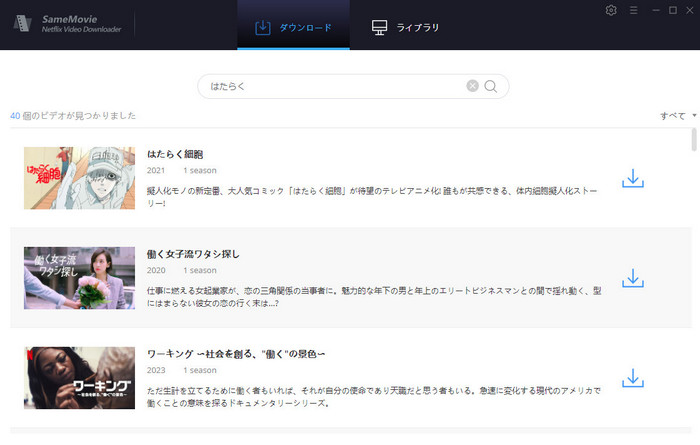Click the SameMovie logo icon
The height and width of the screenshot is (445, 700).
point(22,23)
